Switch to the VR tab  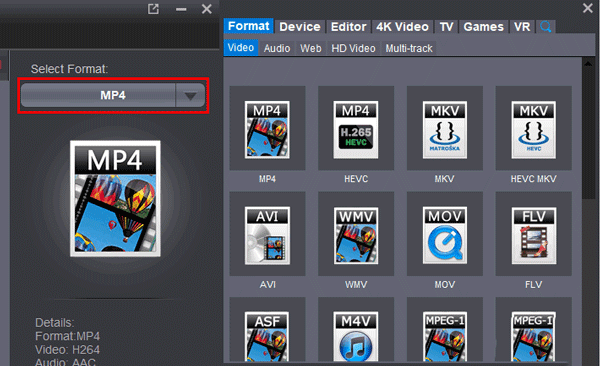tap(522, 27)
